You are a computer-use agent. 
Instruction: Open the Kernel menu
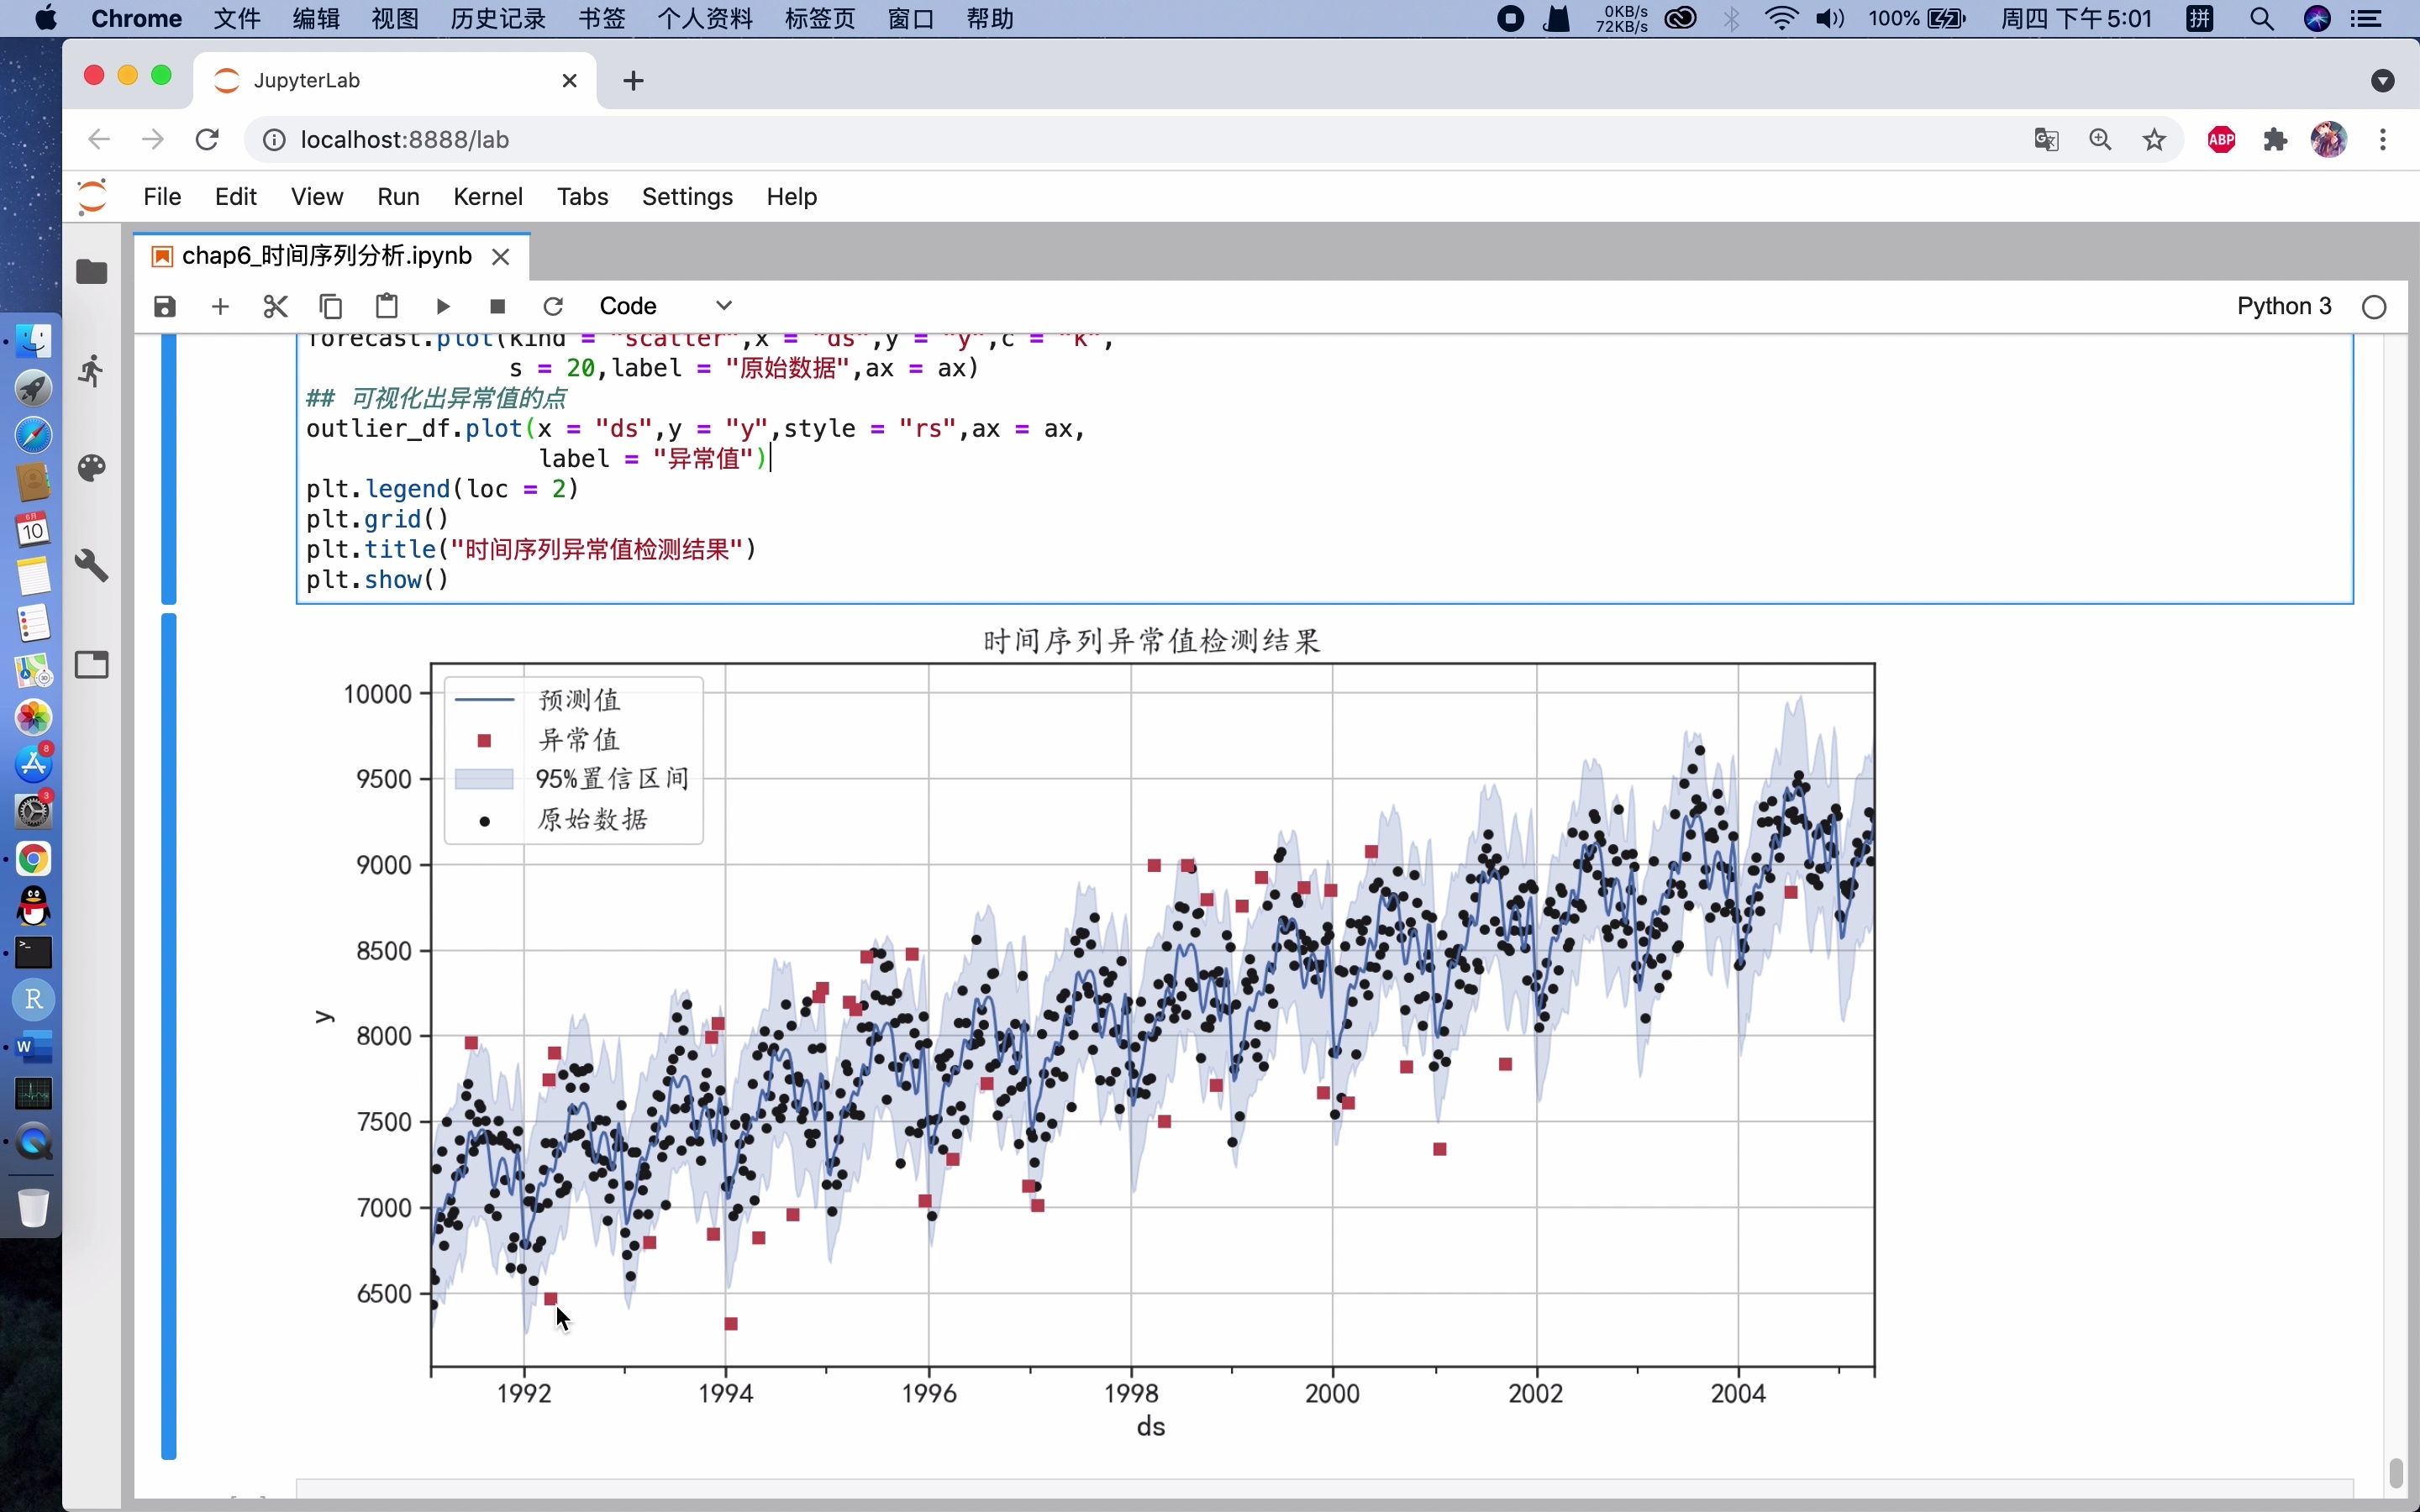tap(487, 197)
